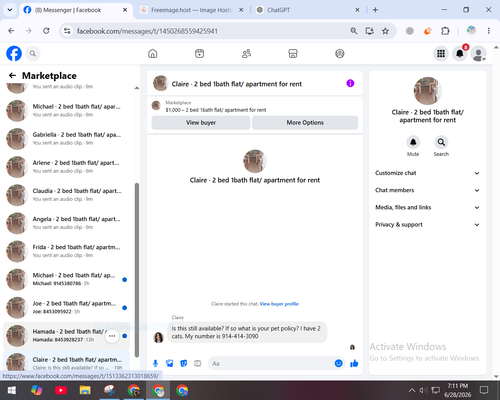Open Claudia conversation
This screenshot has width=500, height=400.
(67, 195)
